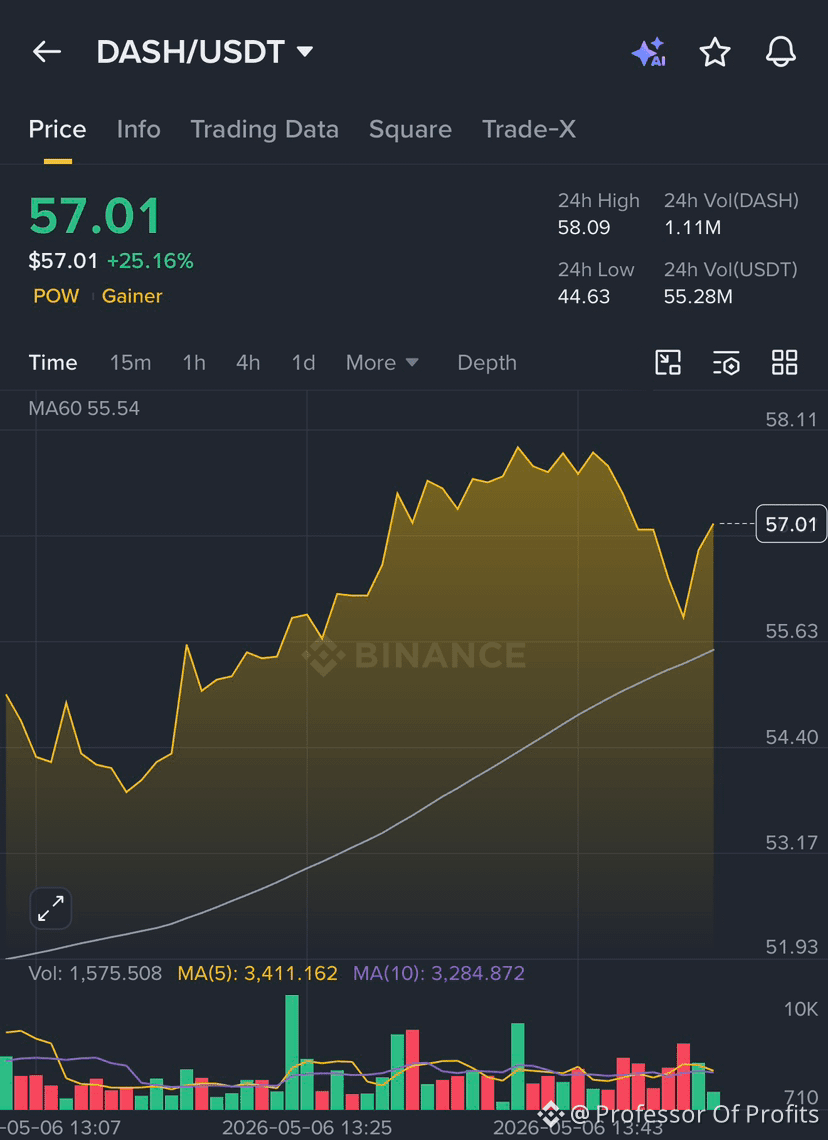828x1140 pixels.
Task: Switch to the Depth chart view
Action: [x=487, y=362]
